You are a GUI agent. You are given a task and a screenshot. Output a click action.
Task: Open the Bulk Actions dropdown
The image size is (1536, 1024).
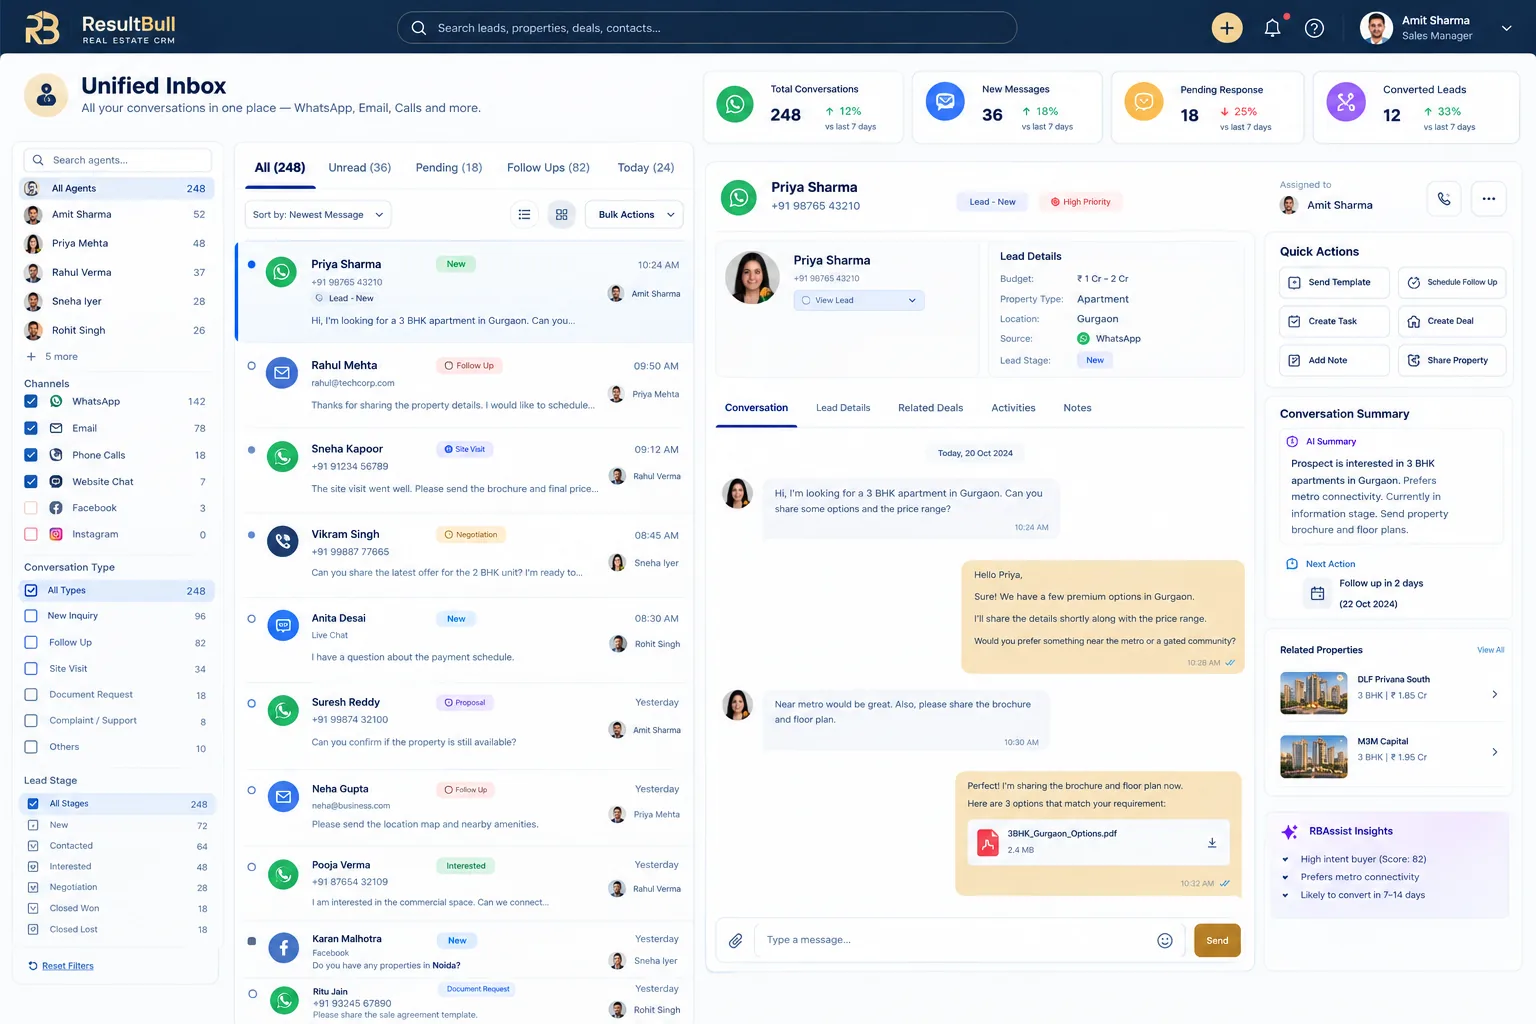[x=635, y=214]
